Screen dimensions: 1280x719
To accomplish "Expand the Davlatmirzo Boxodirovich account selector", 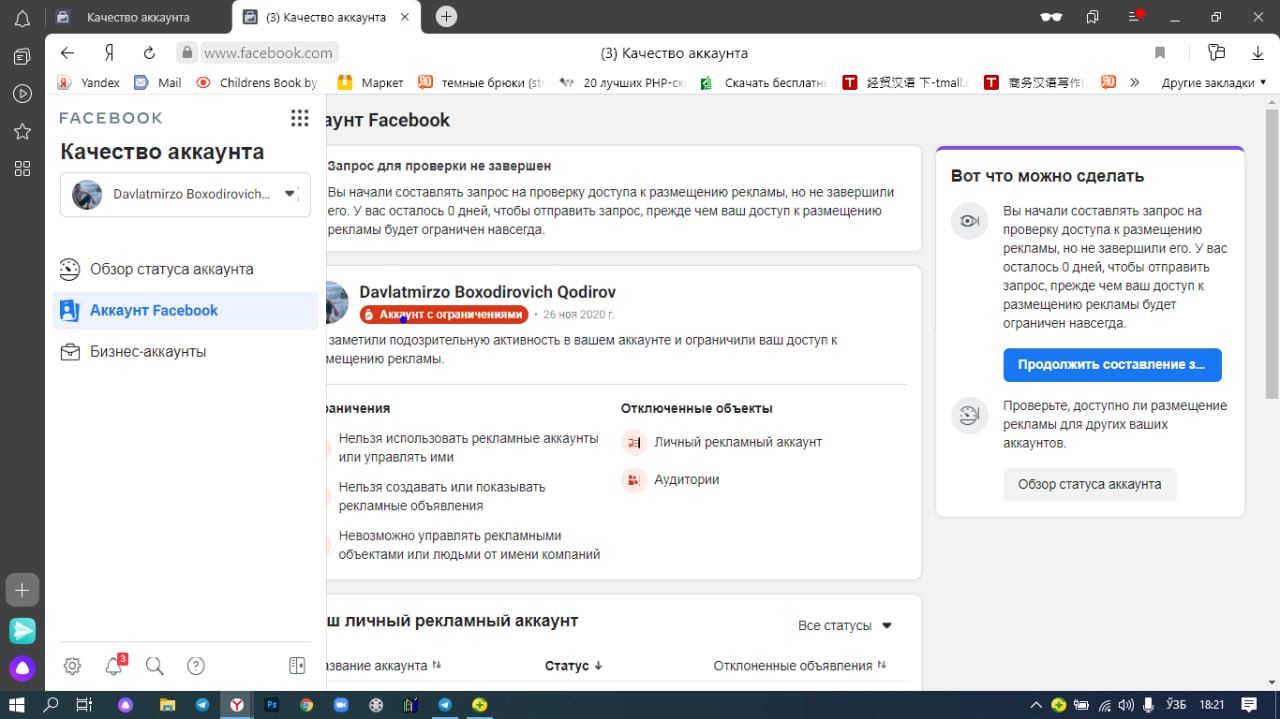I will (x=185, y=194).
